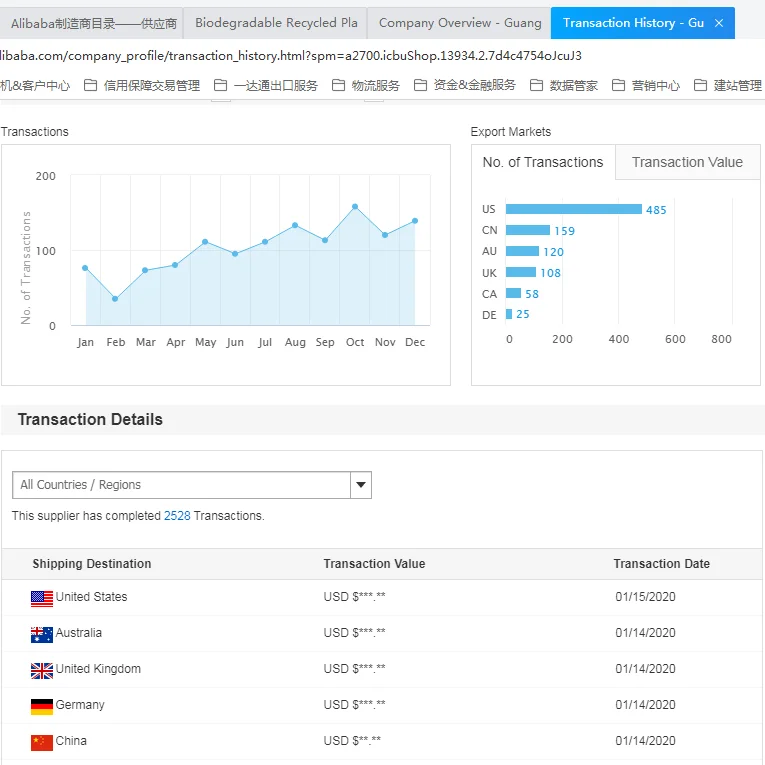Click the United States flag icon

(x=42, y=598)
